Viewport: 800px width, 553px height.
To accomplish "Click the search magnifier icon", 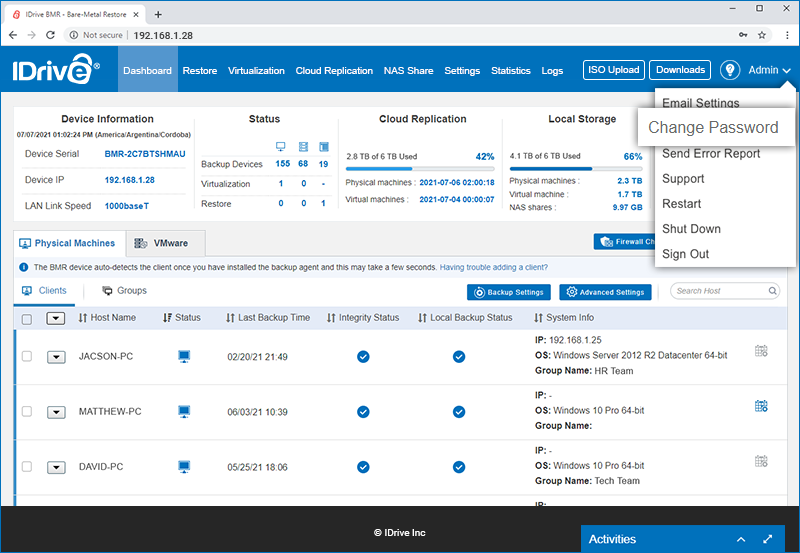I will (772, 291).
